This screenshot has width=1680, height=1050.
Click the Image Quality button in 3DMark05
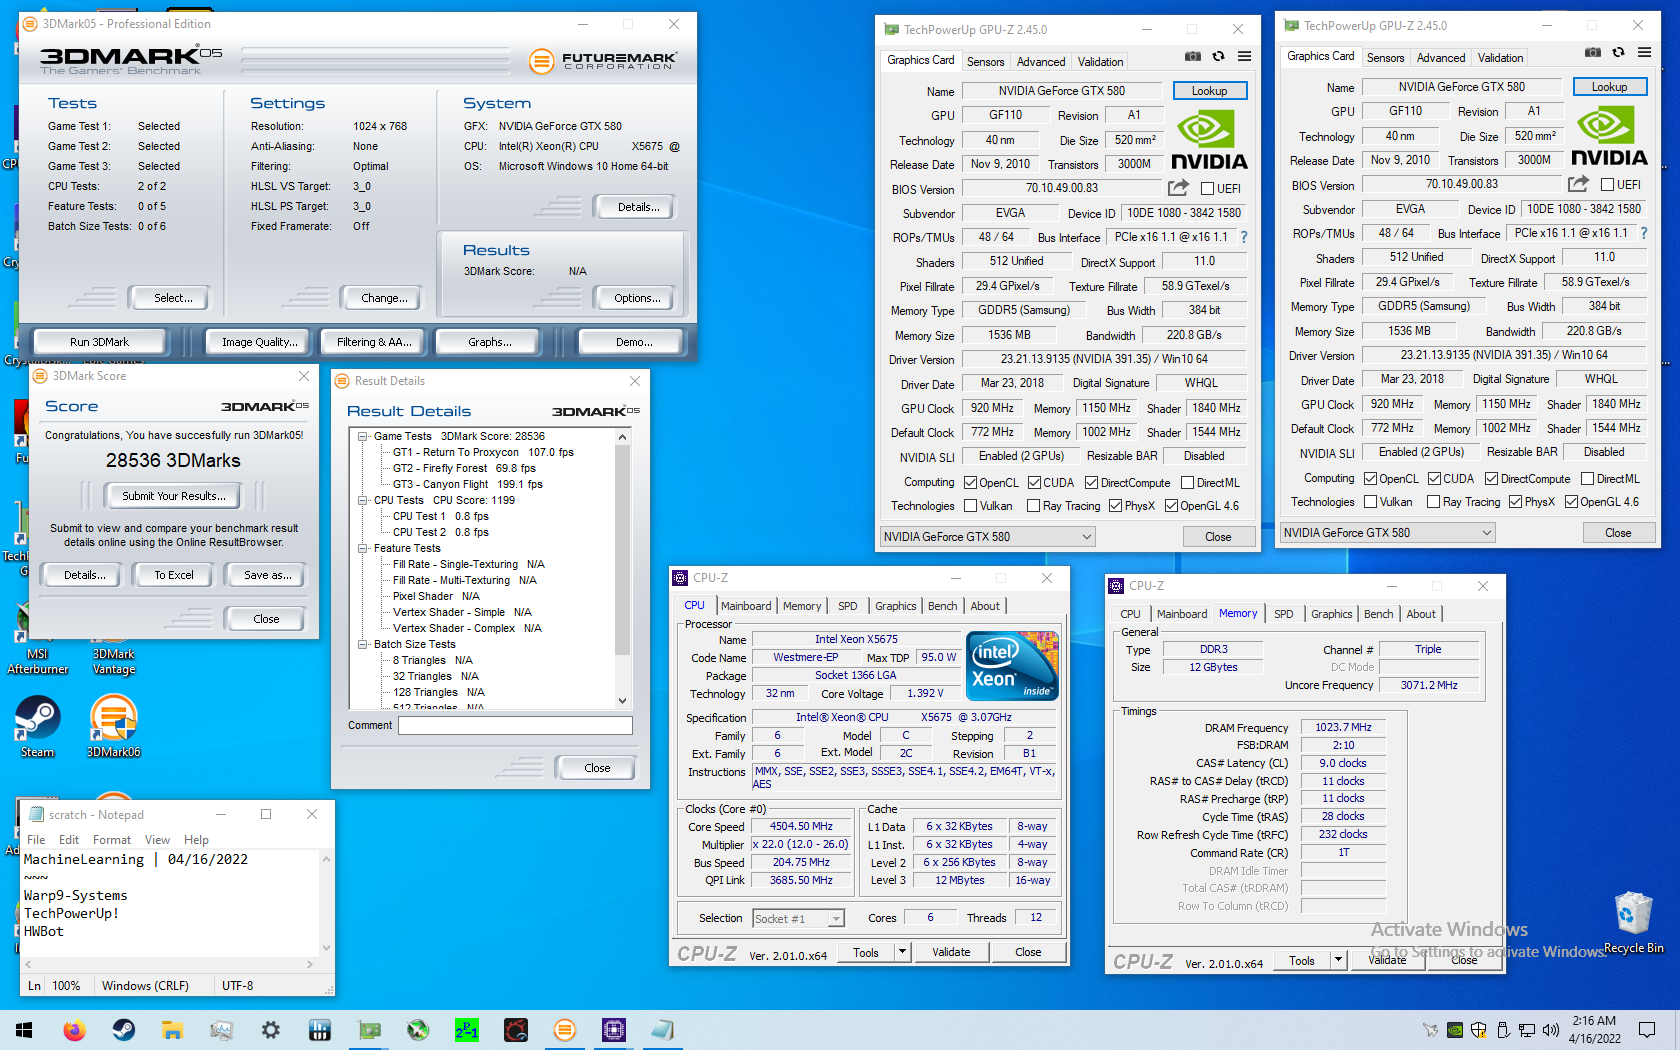(260, 342)
